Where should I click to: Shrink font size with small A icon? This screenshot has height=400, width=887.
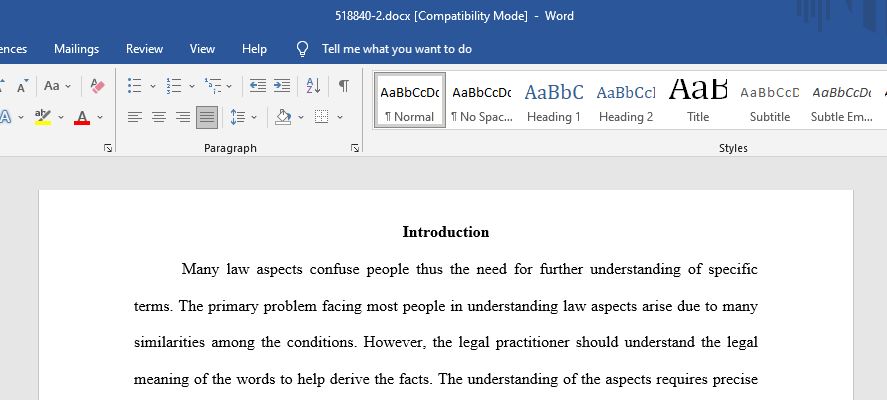coord(21,87)
